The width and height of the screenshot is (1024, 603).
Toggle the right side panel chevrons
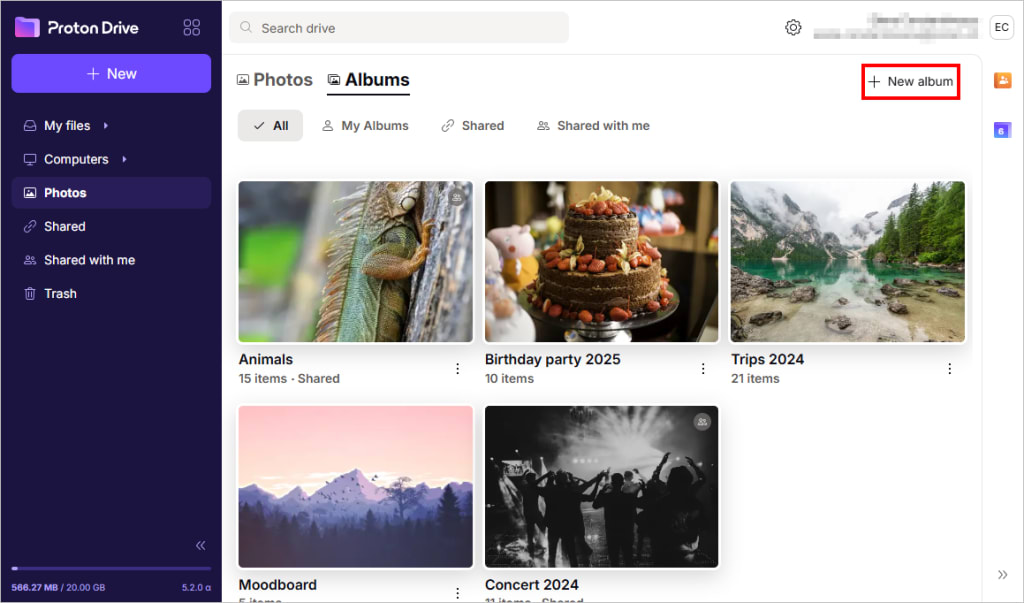pos(1002,575)
